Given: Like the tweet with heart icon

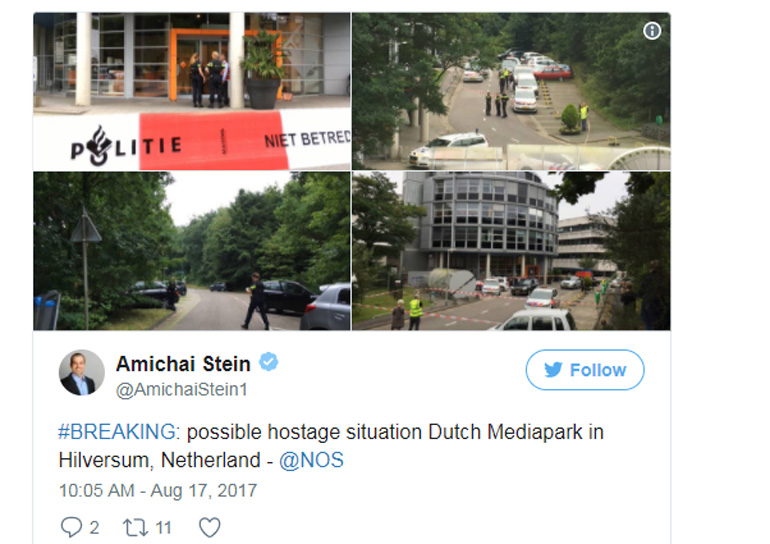Looking at the screenshot, I should pyautogui.click(x=210, y=527).
